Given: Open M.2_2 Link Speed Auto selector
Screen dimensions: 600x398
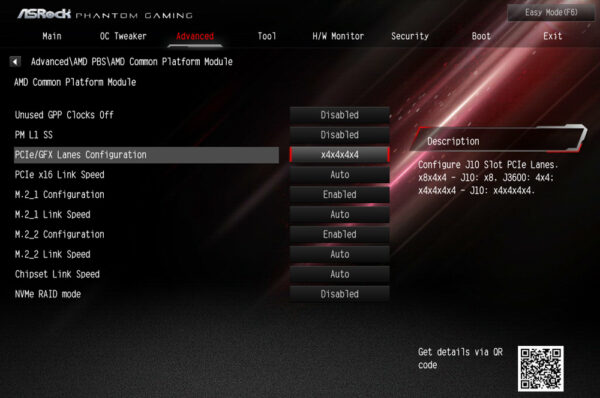Looking at the screenshot, I should click(x=339, y=254).
